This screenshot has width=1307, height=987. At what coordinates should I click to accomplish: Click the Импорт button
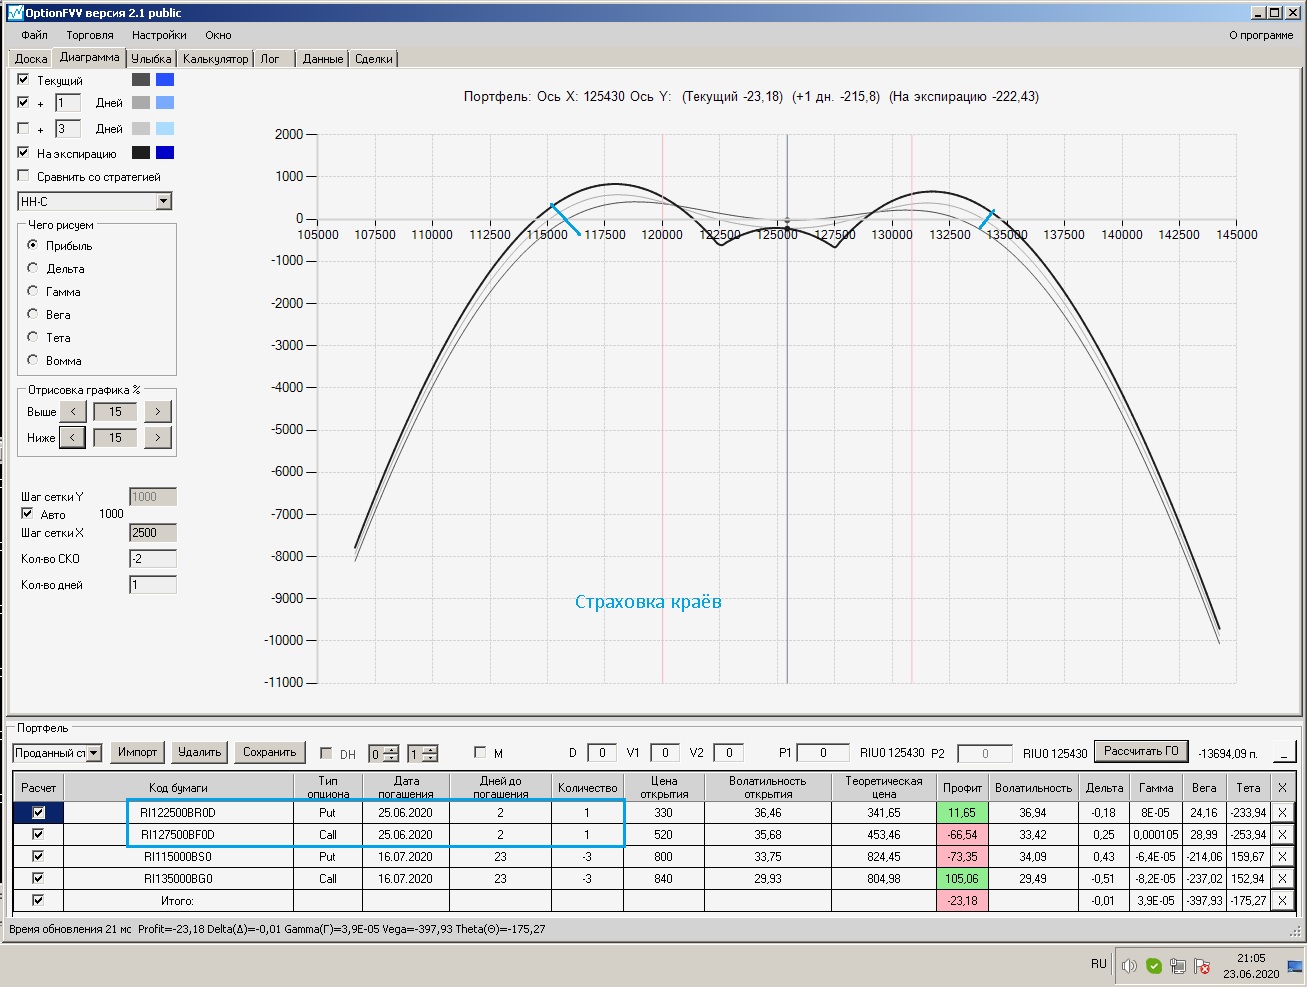[138, 752]
